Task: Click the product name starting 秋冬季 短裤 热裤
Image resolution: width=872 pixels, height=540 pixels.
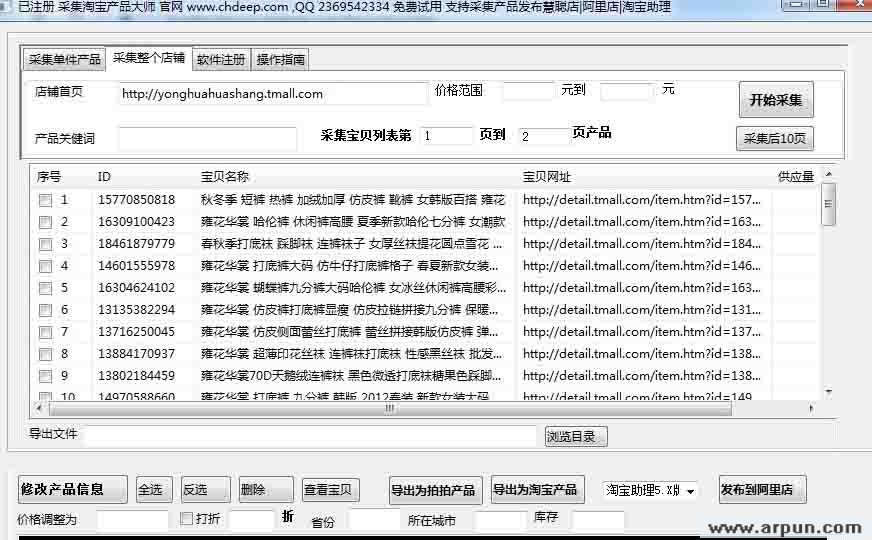Action: (x=353, y=200)
